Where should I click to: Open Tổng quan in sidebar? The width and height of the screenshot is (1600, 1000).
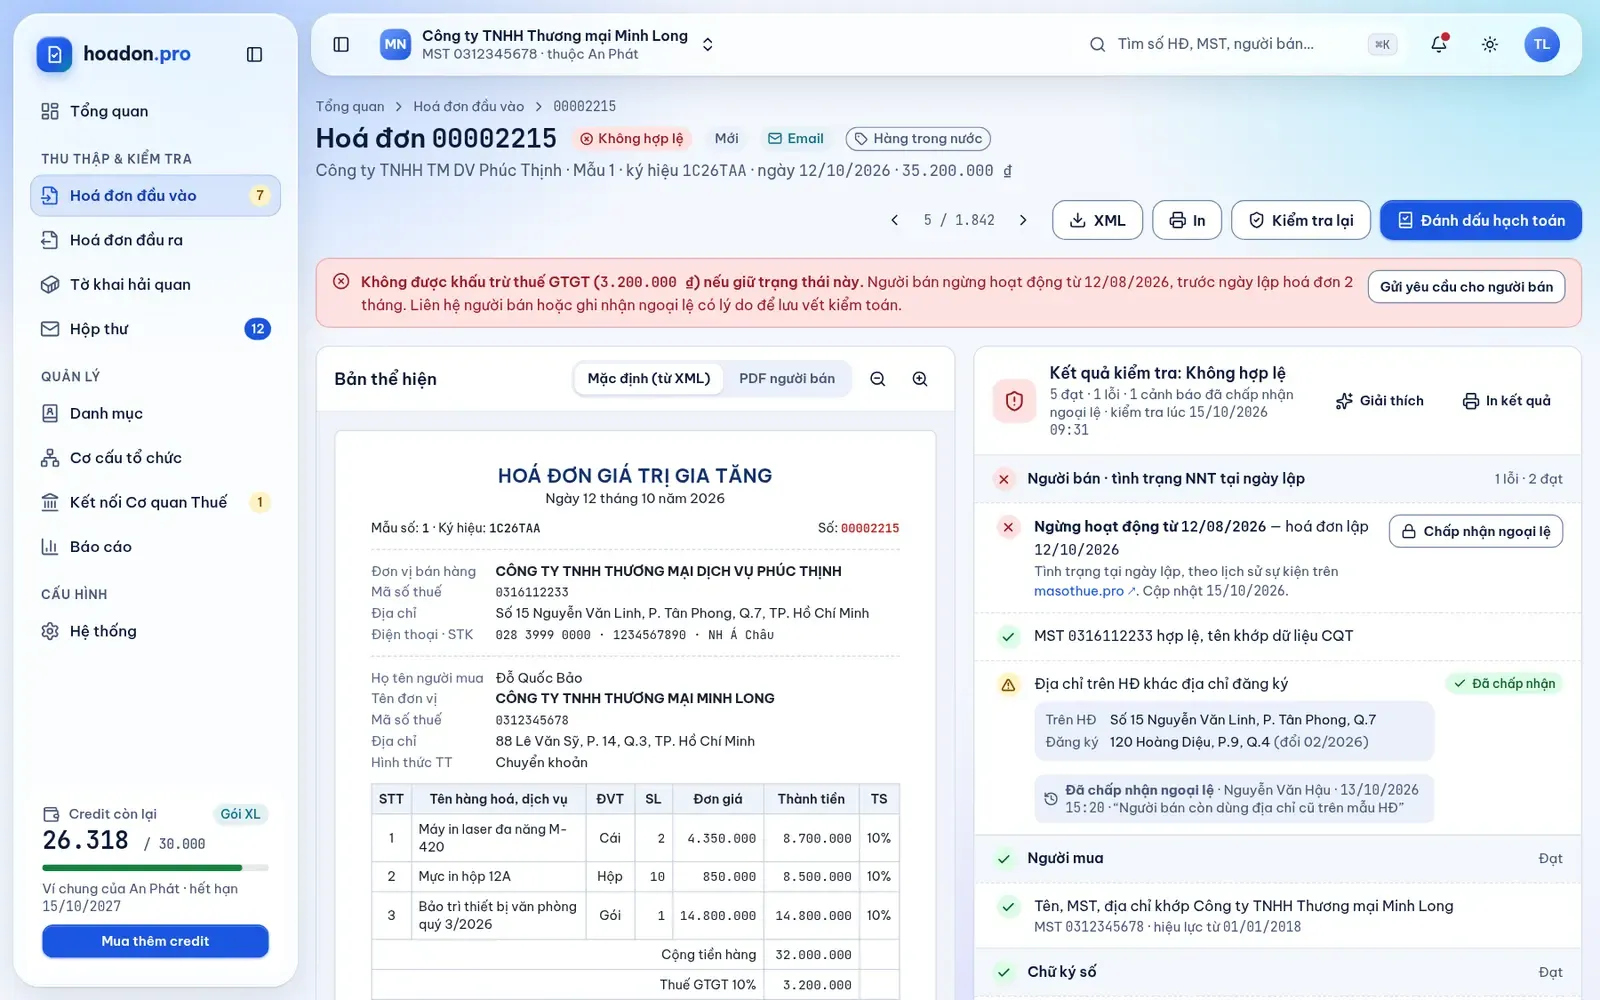(x=155, y=111)
